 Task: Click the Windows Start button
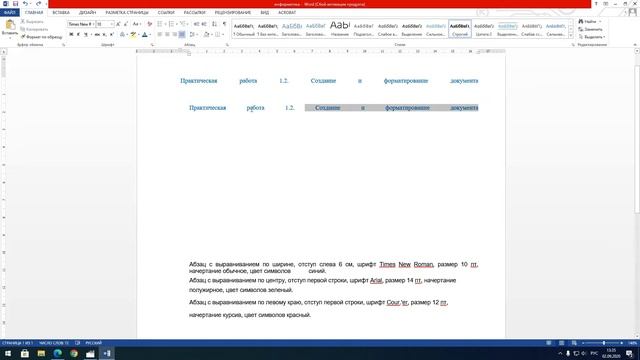(8, 353)
